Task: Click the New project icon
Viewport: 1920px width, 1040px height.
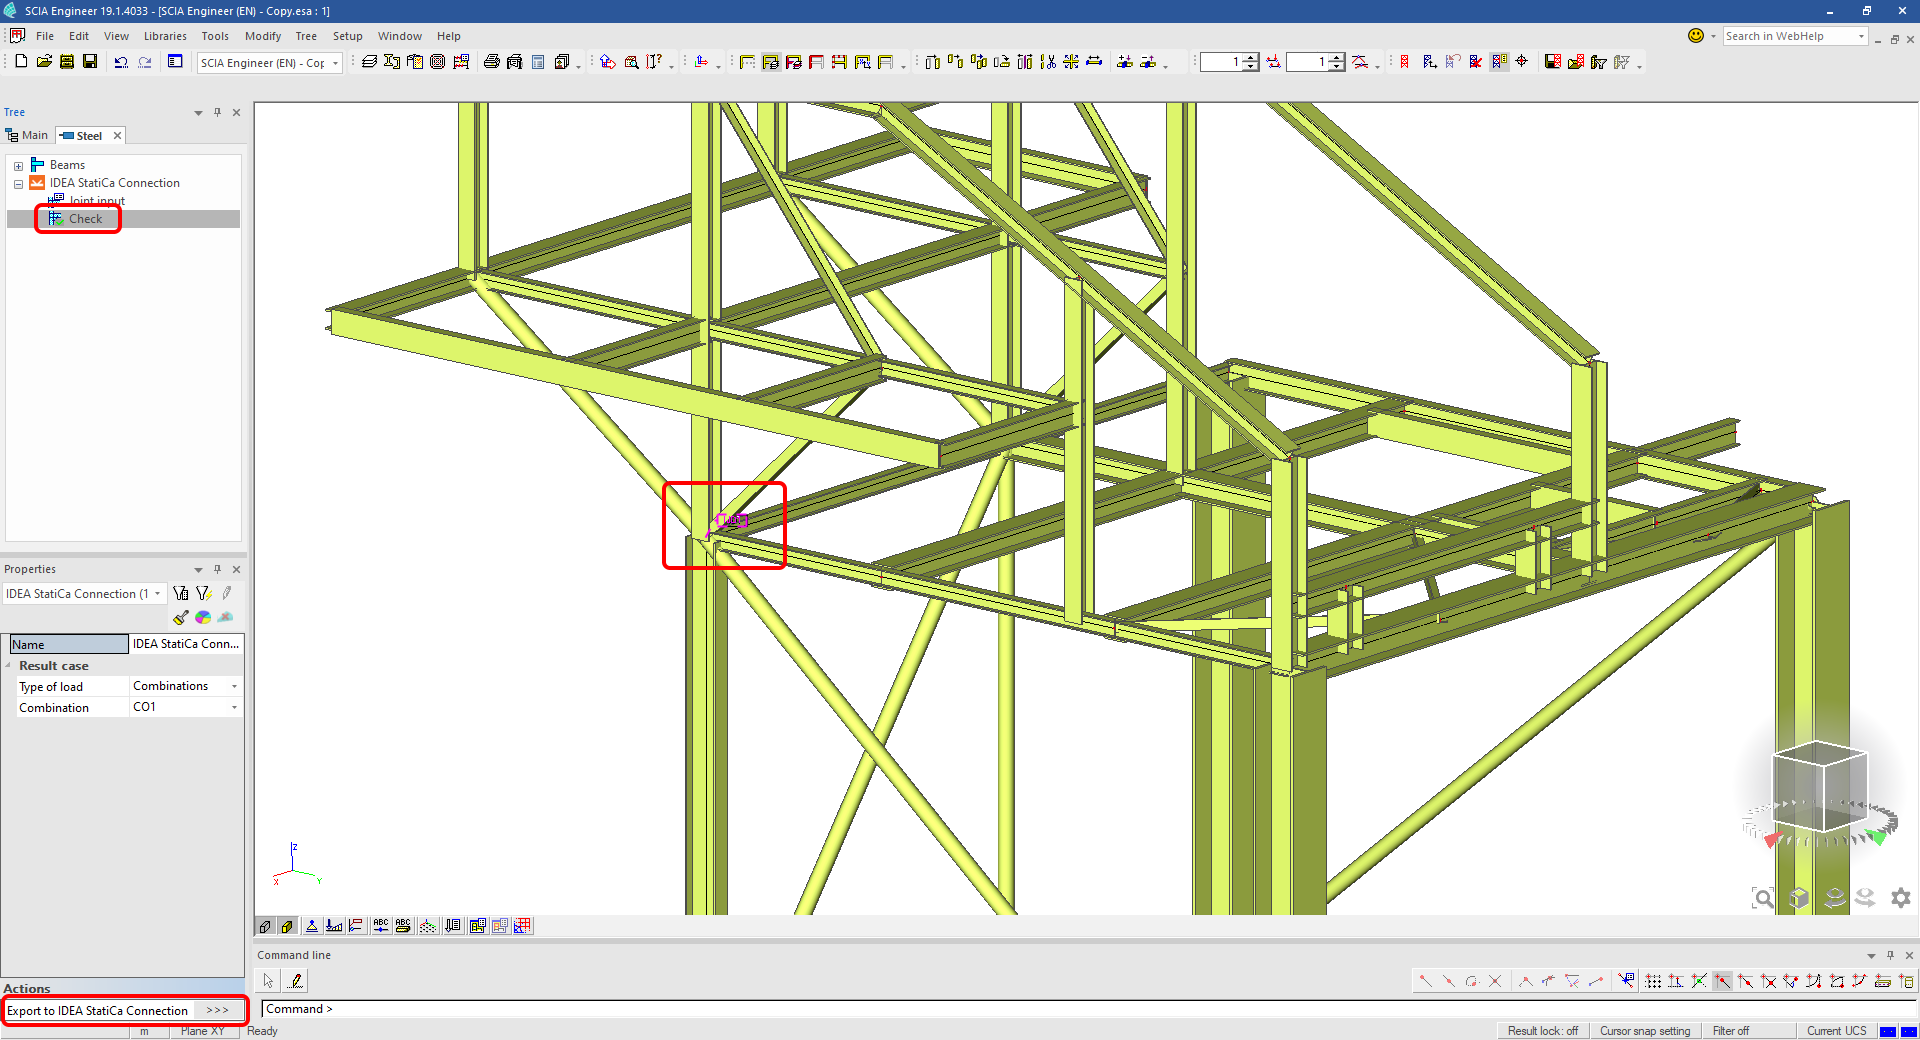Action: (x=21, y=62)
